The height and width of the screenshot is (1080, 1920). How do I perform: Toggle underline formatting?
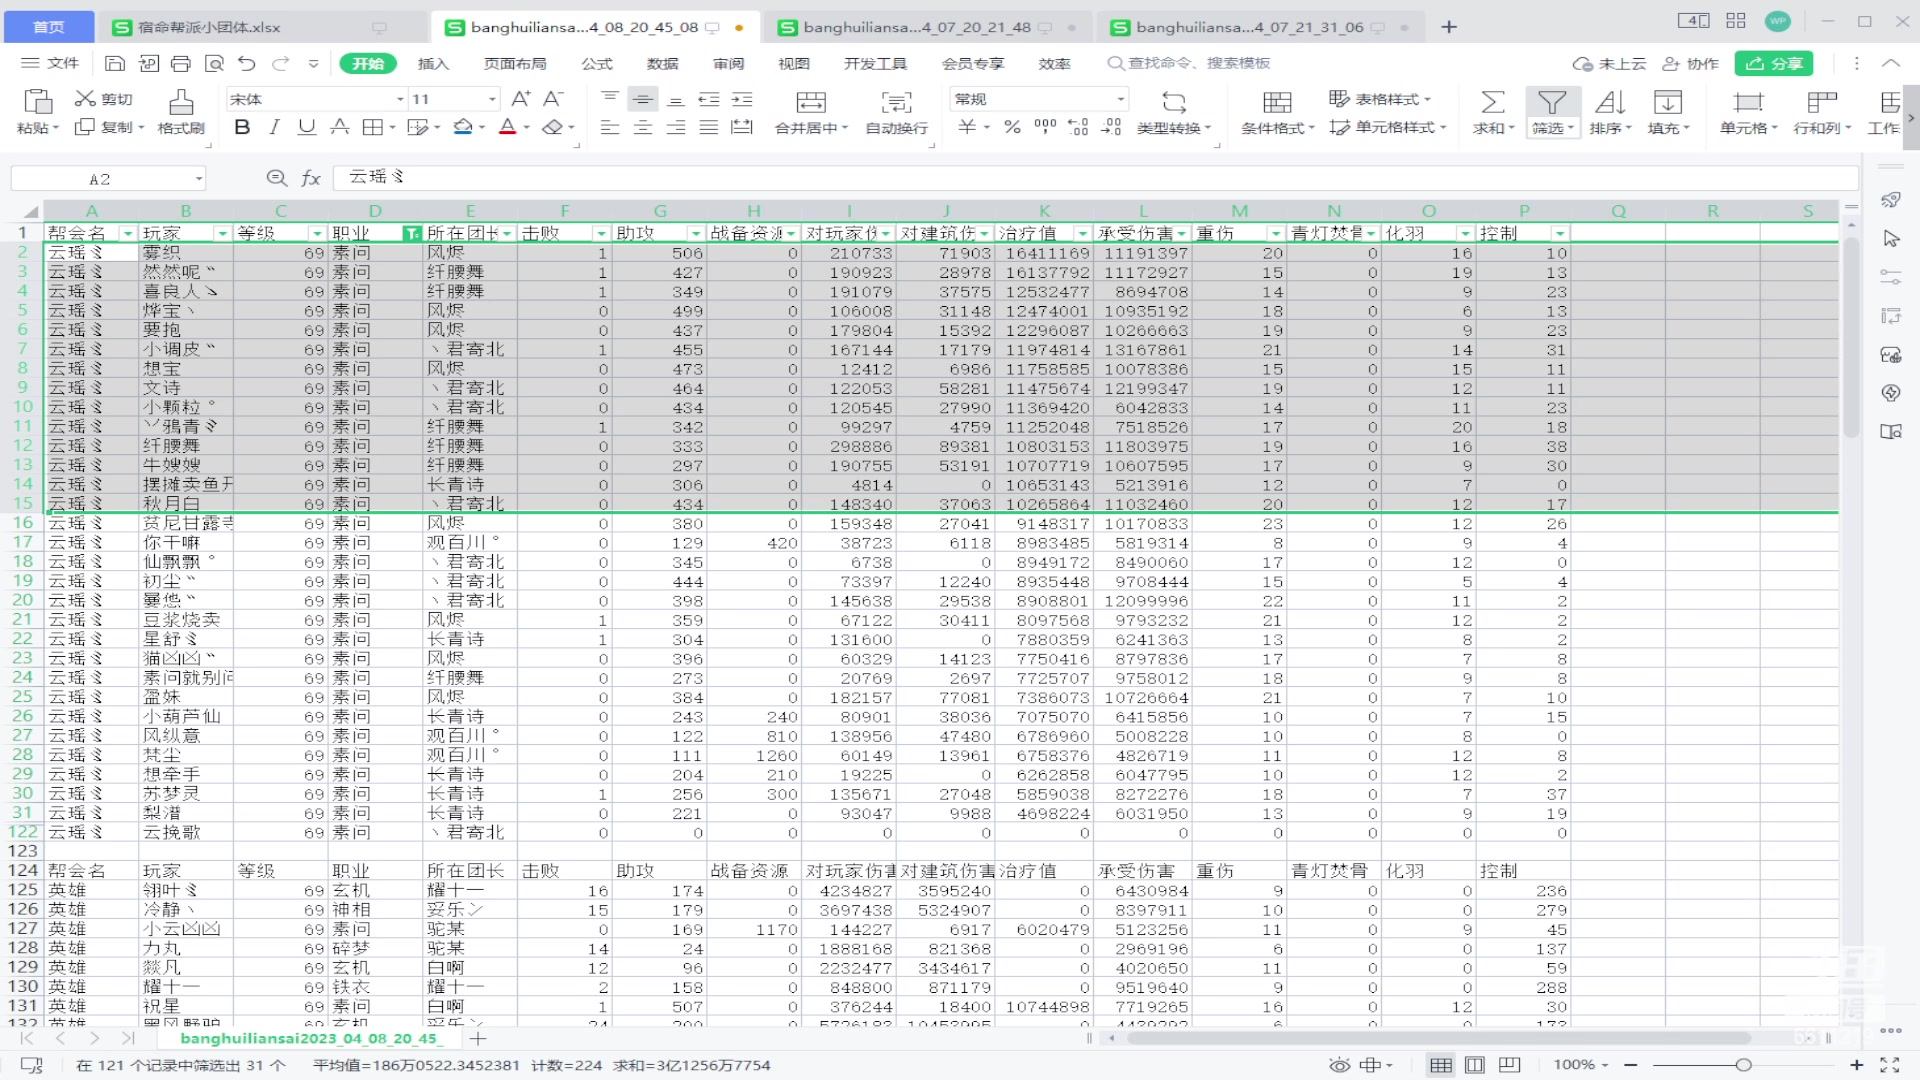pos(305,127)
